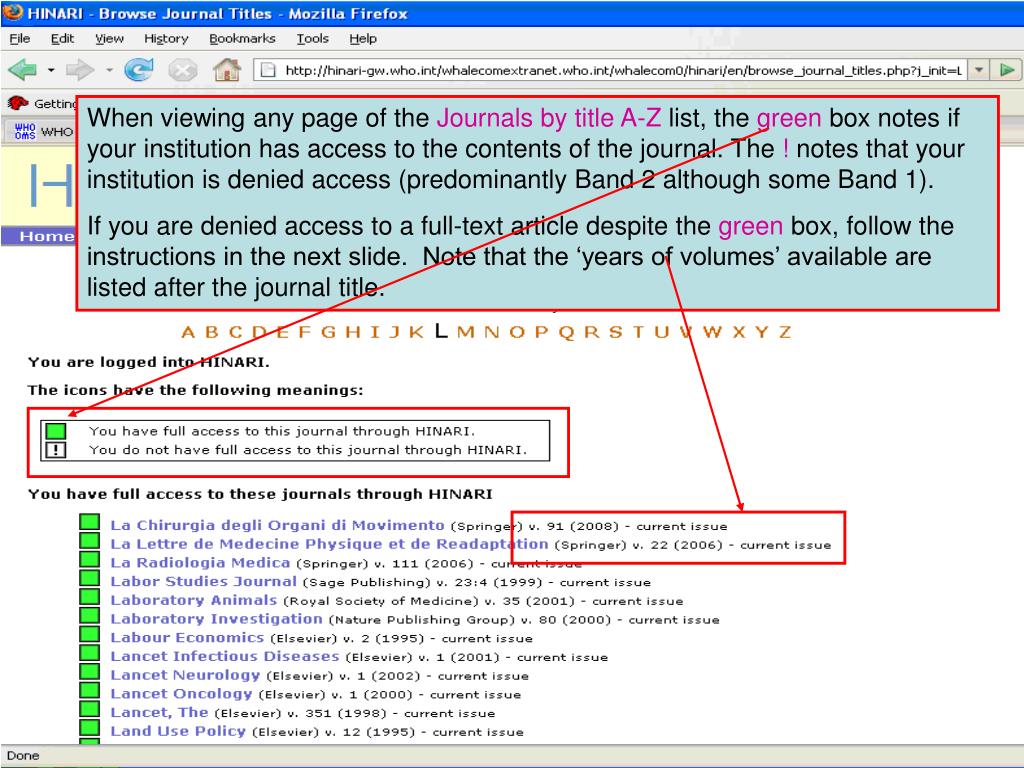Open the Lancet, The journal link

pos(159,712)
